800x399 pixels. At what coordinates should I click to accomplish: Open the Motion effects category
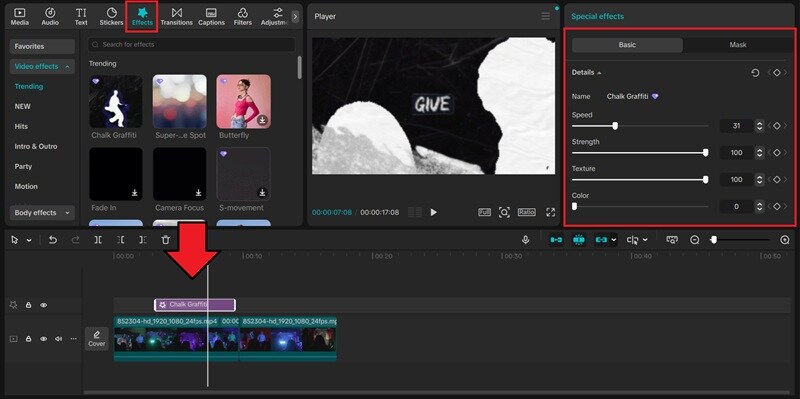pos(26,186)
